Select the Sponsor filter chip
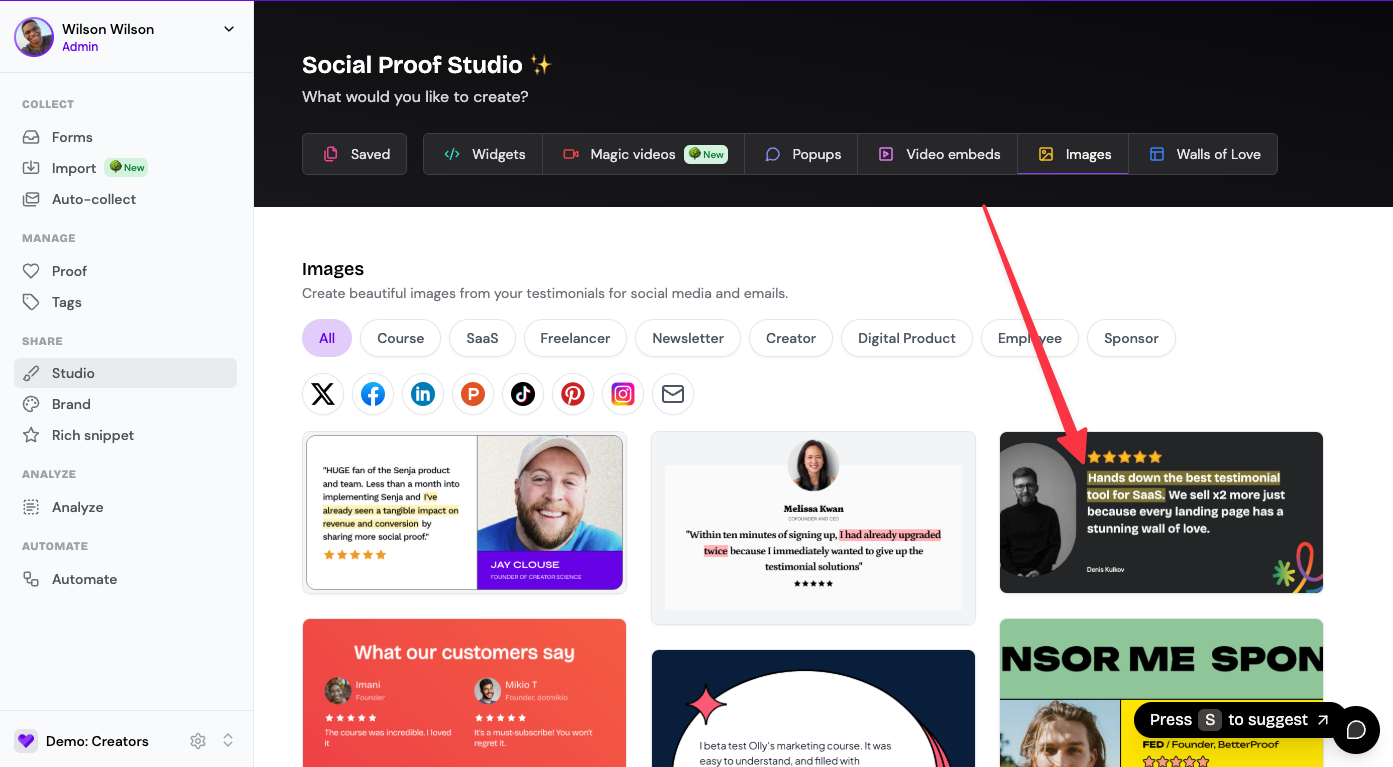The image size is (1393, 767). pos(1131,338)
